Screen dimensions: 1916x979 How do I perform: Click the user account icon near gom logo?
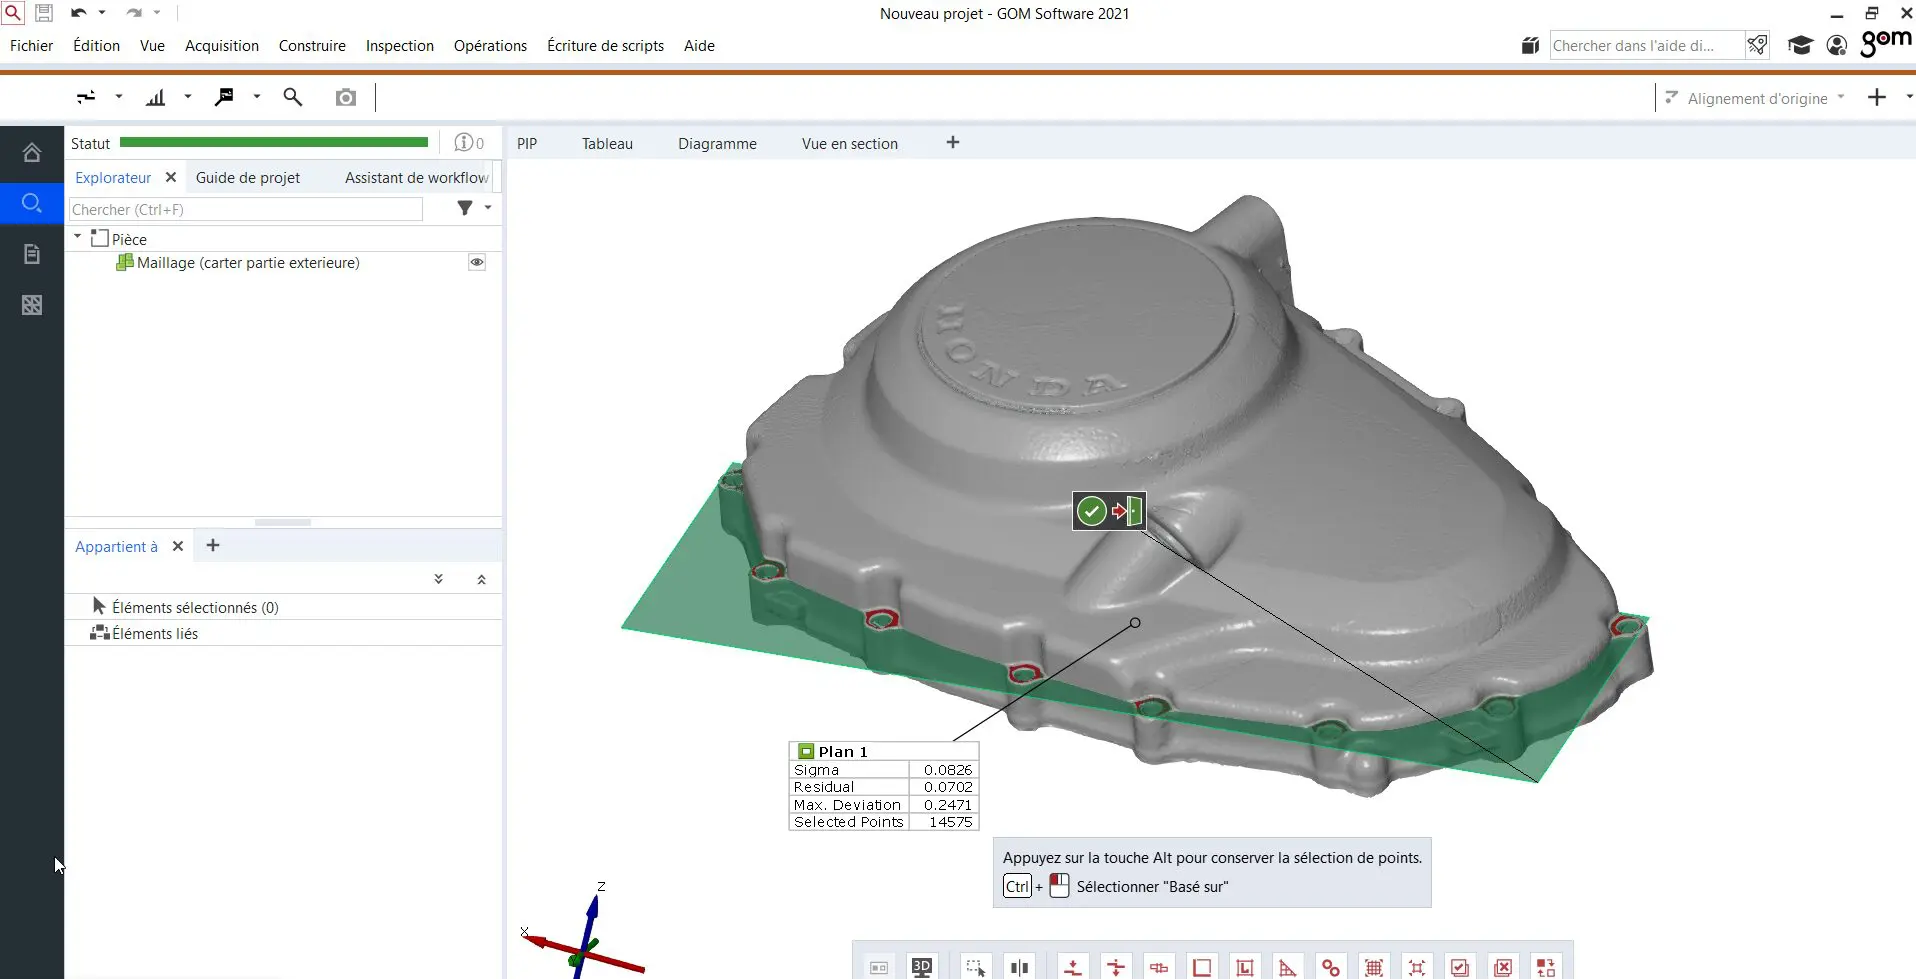tap(1837, 46)
